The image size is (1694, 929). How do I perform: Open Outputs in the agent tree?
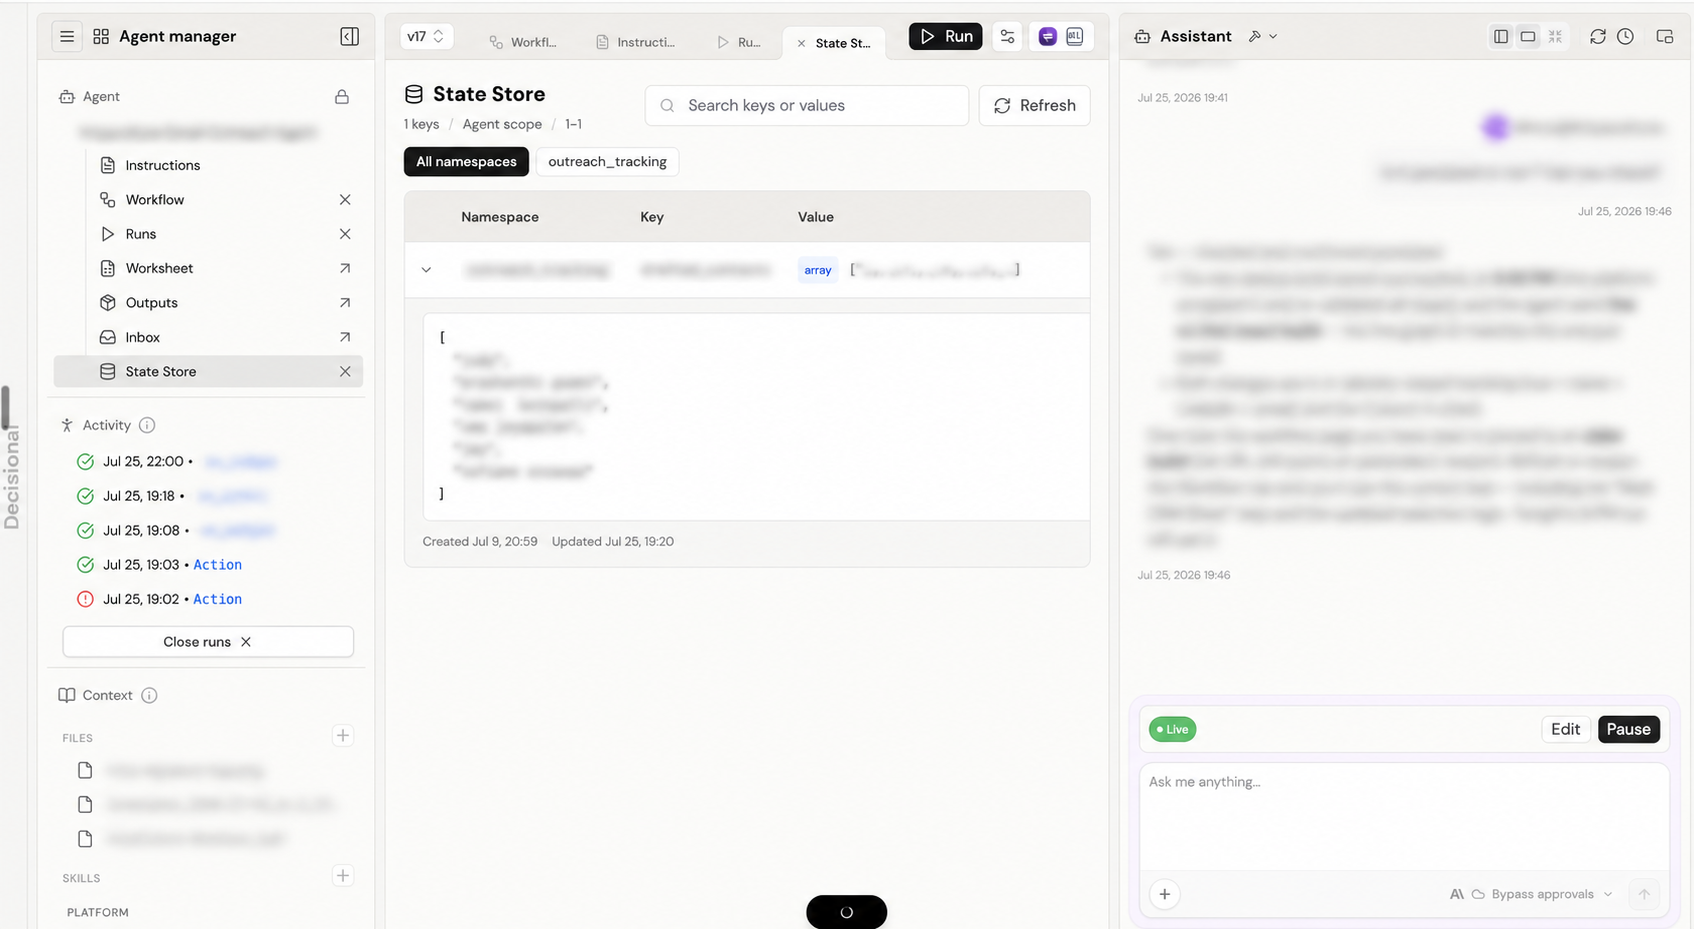[x=151, y=303]
